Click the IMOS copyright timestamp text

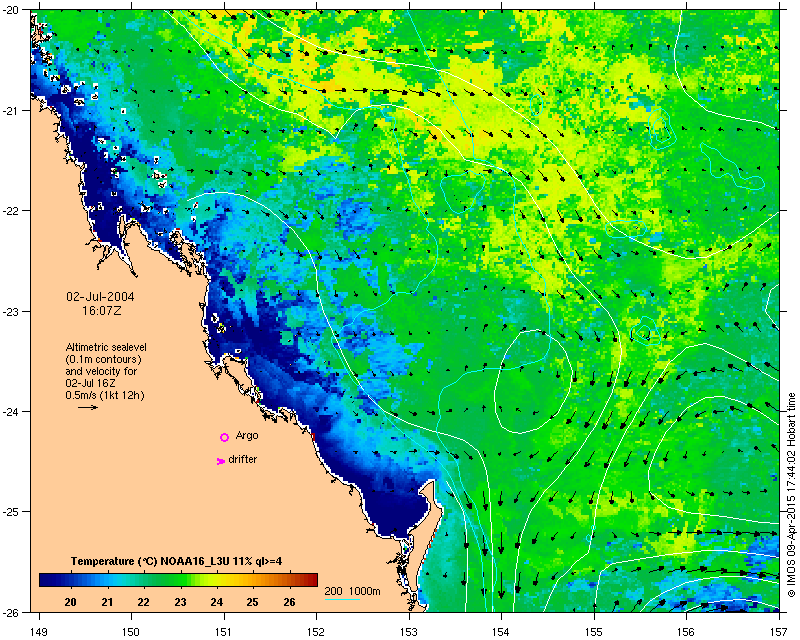tap(792, 495)
